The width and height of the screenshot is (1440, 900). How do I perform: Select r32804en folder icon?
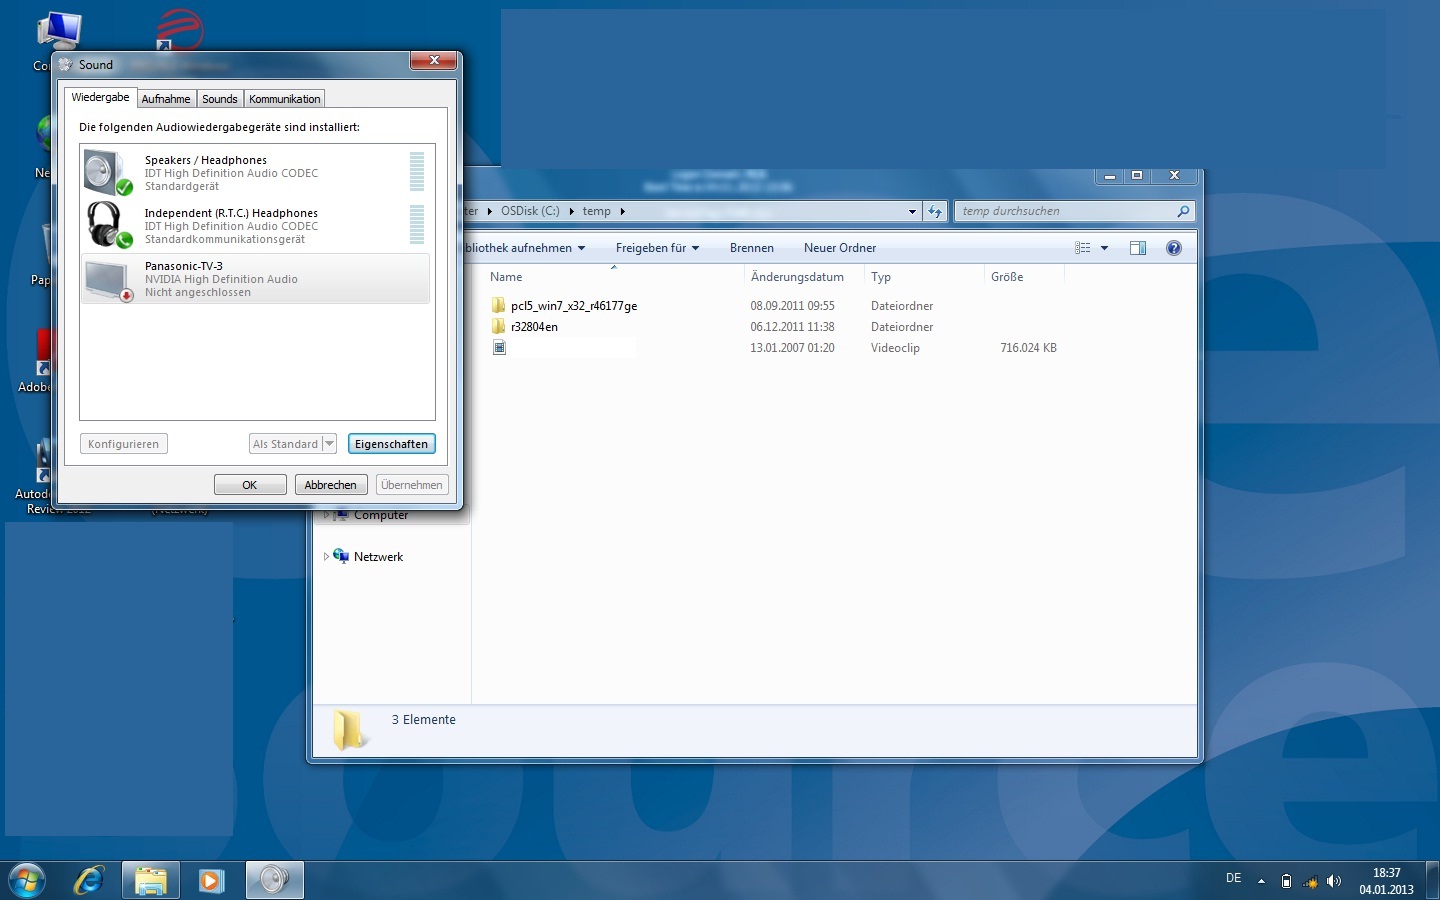[x=499, y=326]
